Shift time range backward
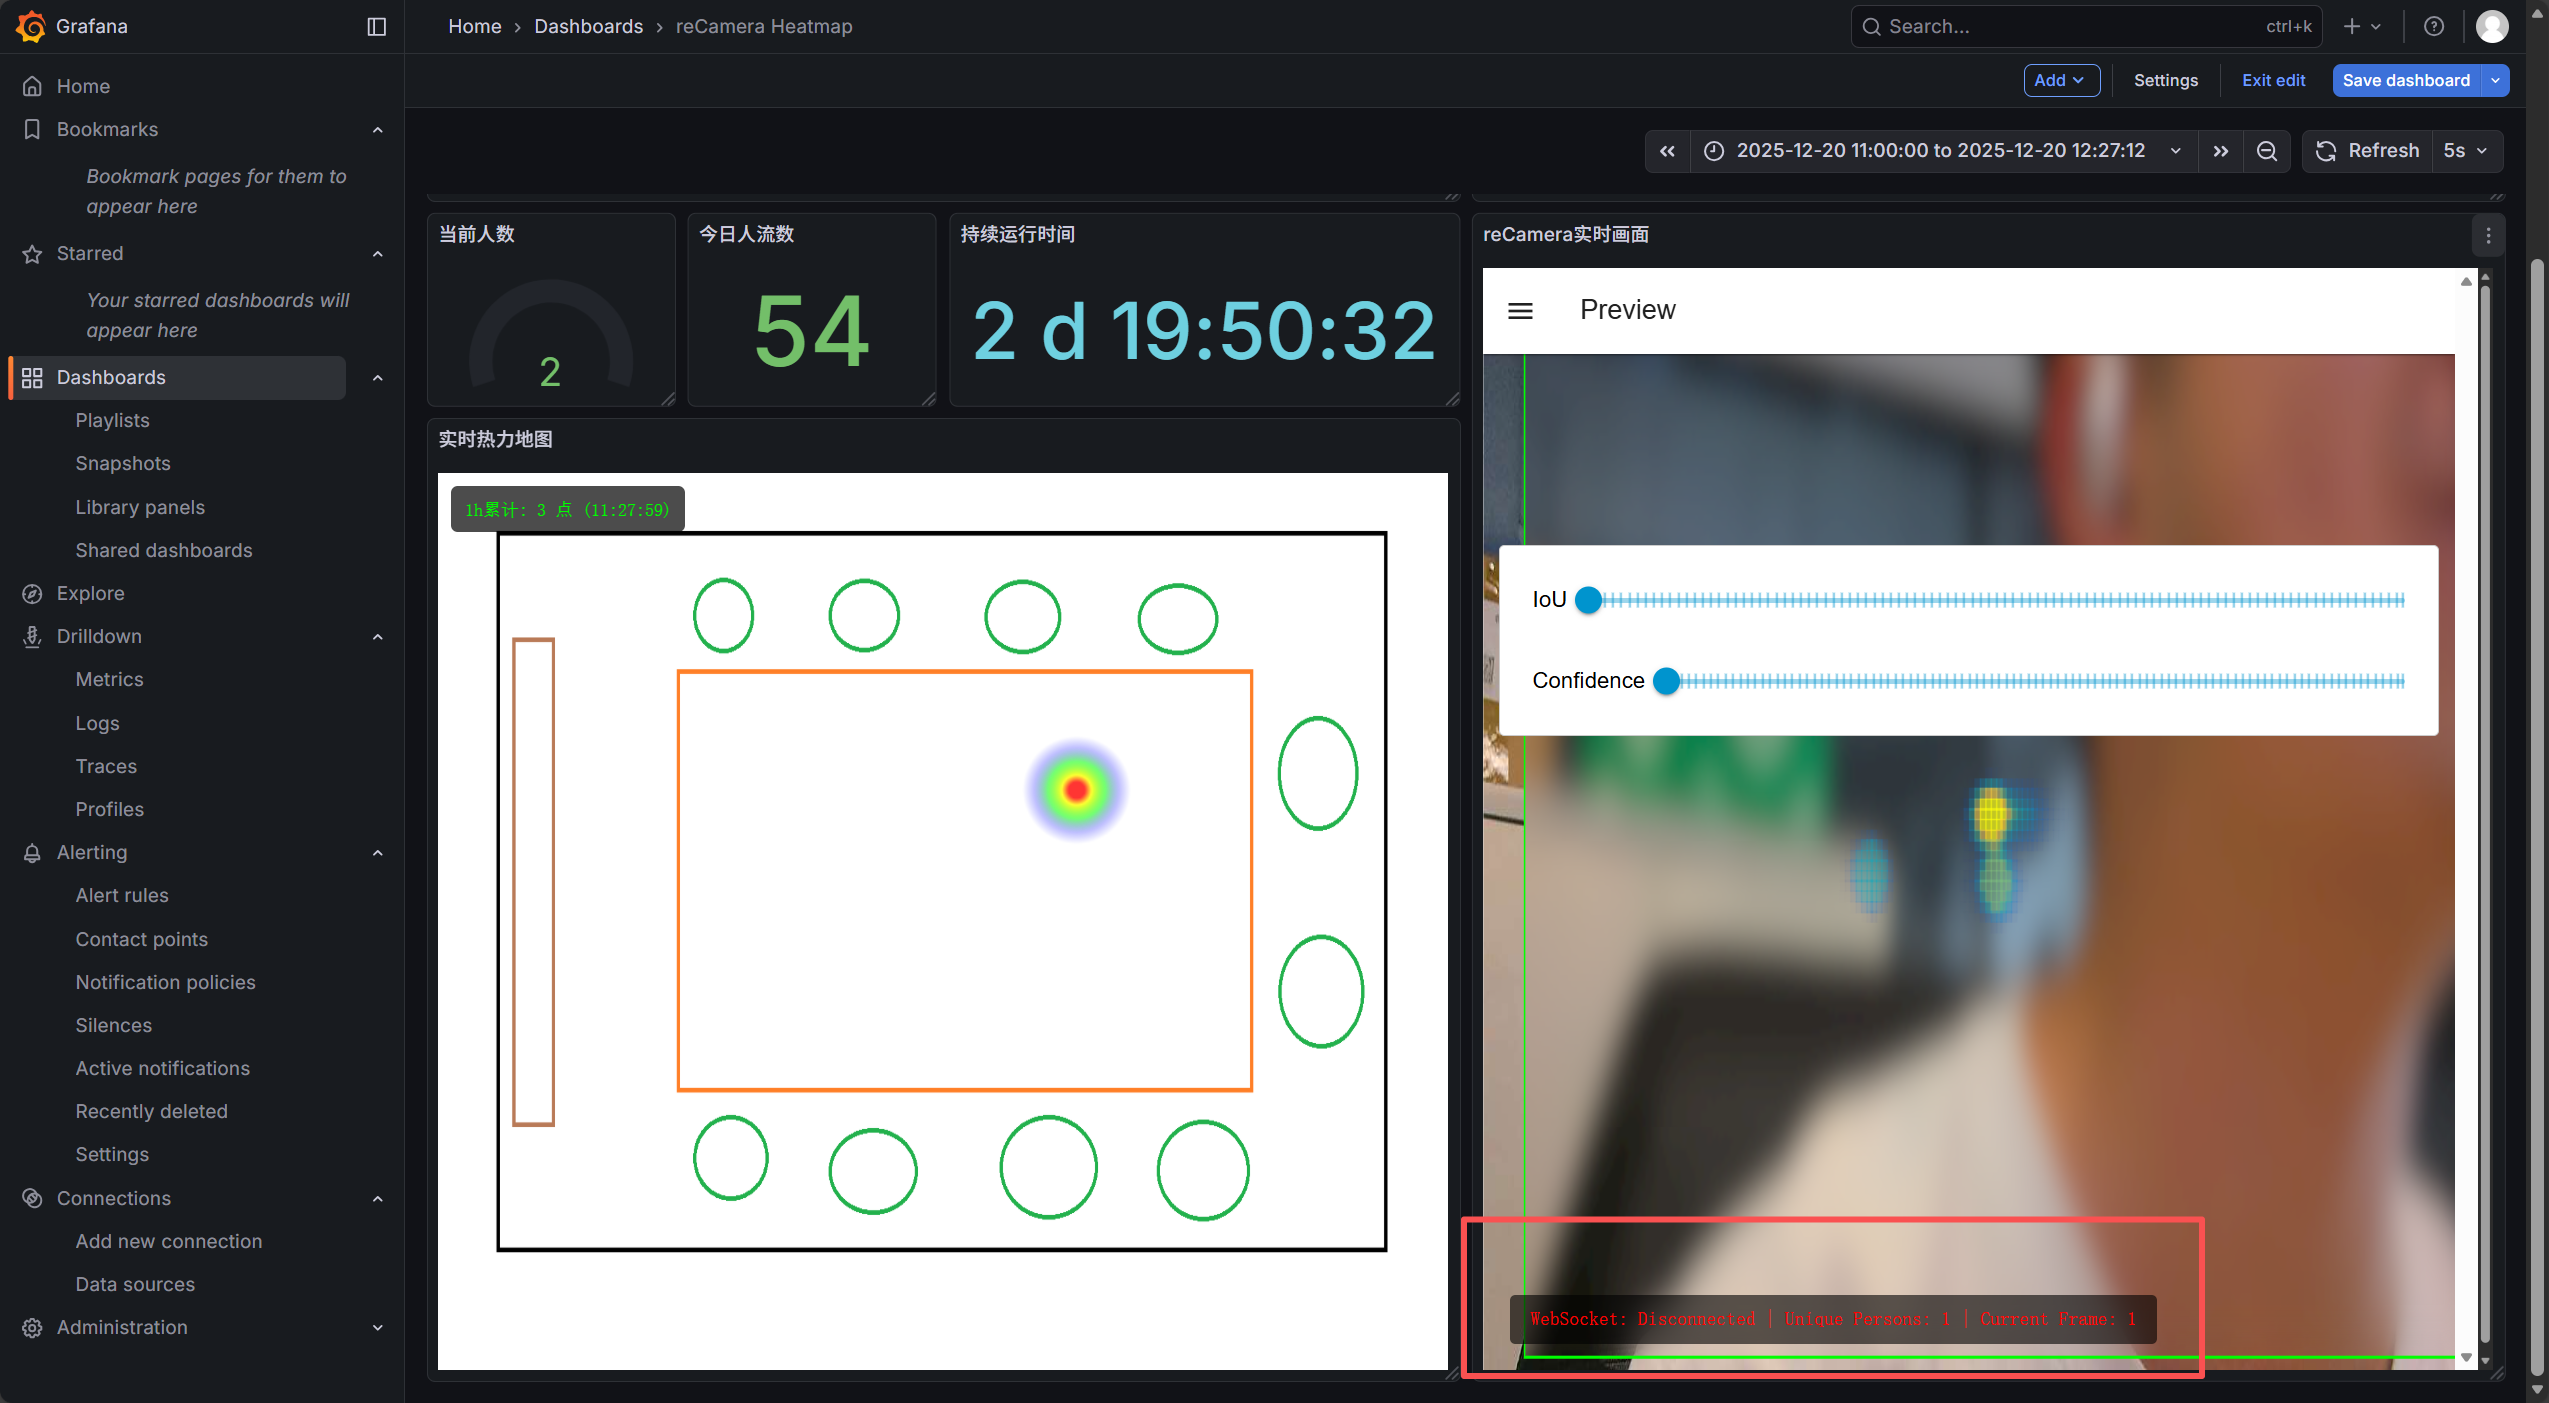Screen dimensions: 2549x1403 tap(1667, 151)
